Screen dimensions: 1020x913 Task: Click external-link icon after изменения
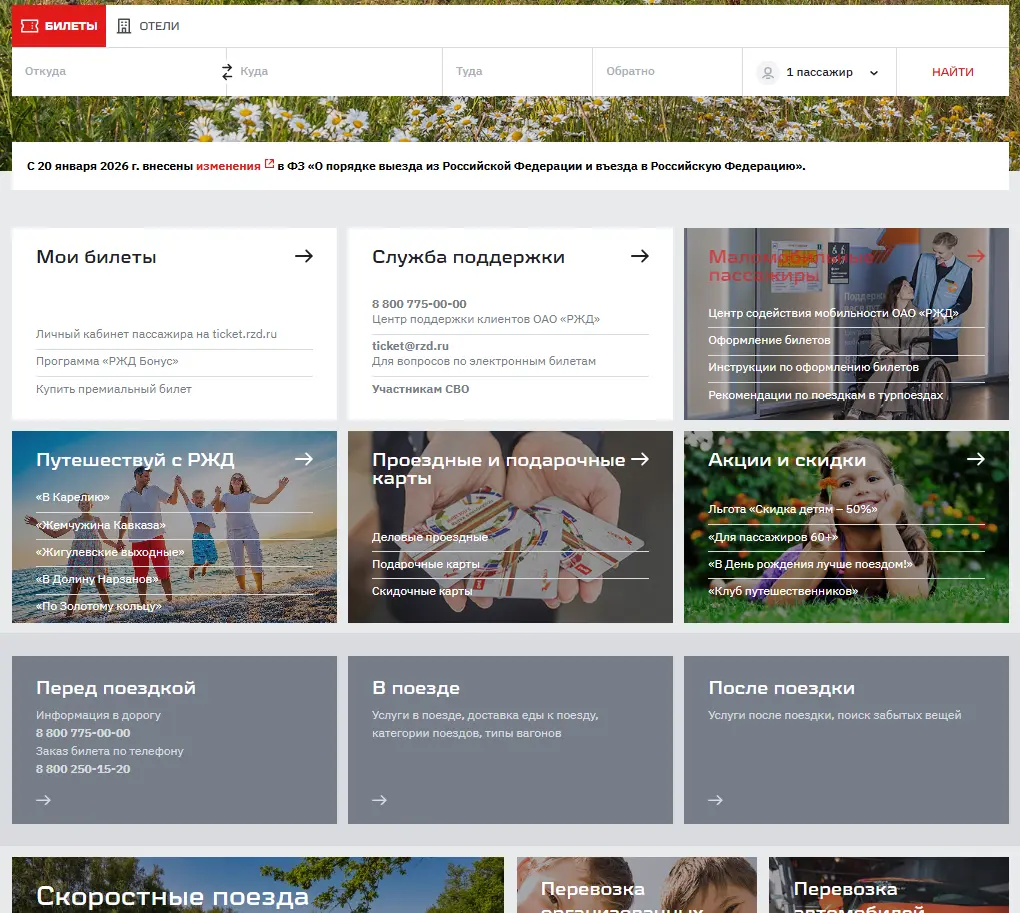(269, 165)
